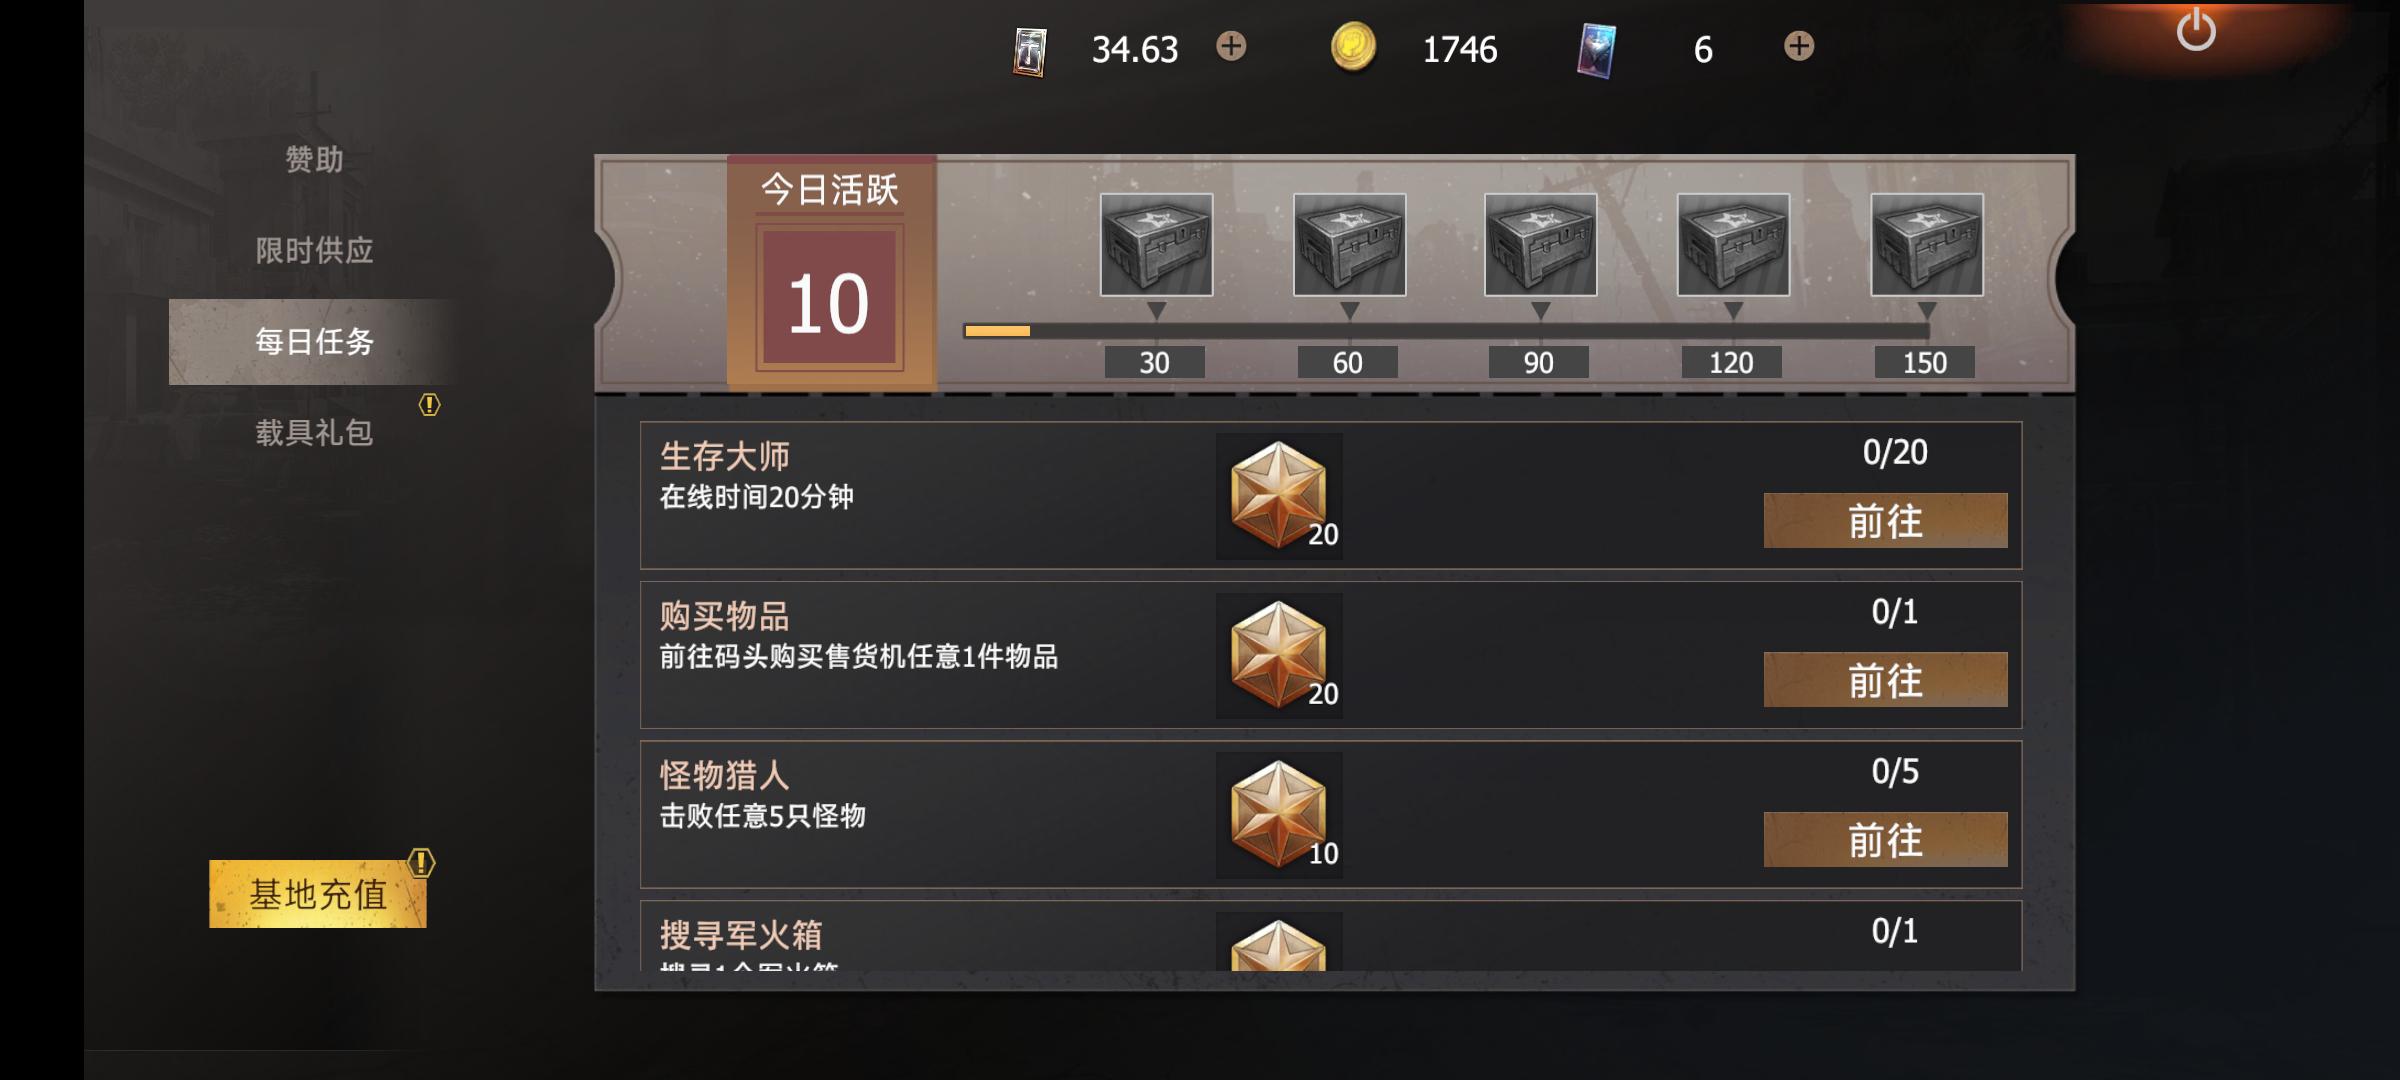Viewport: 2400px width, 1080px height.
Task: Switch to the 赞助 tab
Action: (x=314, y=159)
